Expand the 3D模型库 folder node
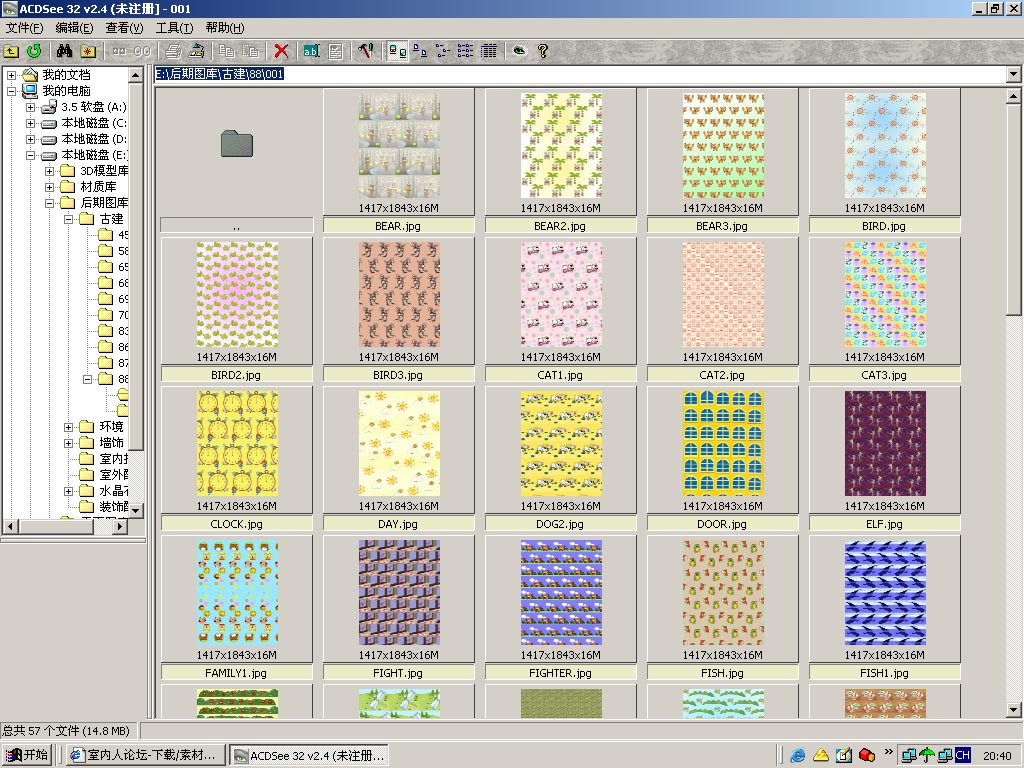 tap(49, 171)
